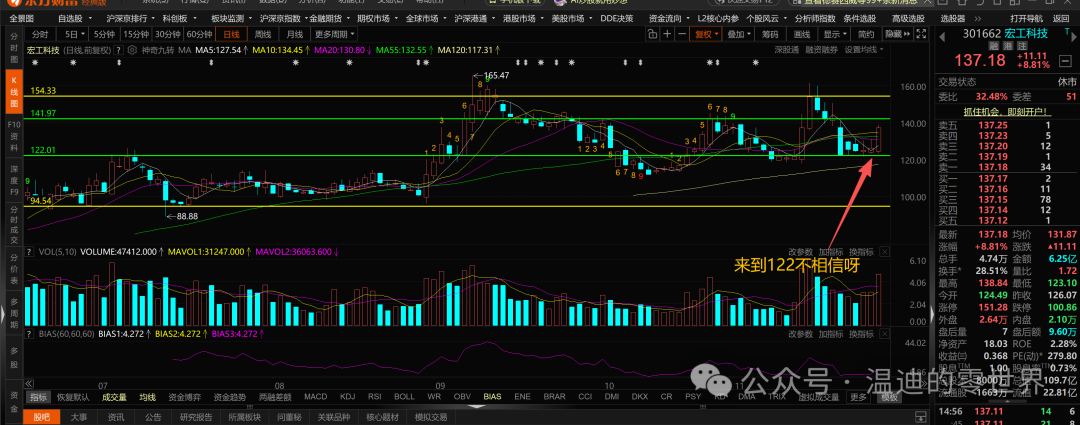Click the question mark help icon
Viewport: 1080px width, 425px height.
pyautogui.click(x=120, y=50)
